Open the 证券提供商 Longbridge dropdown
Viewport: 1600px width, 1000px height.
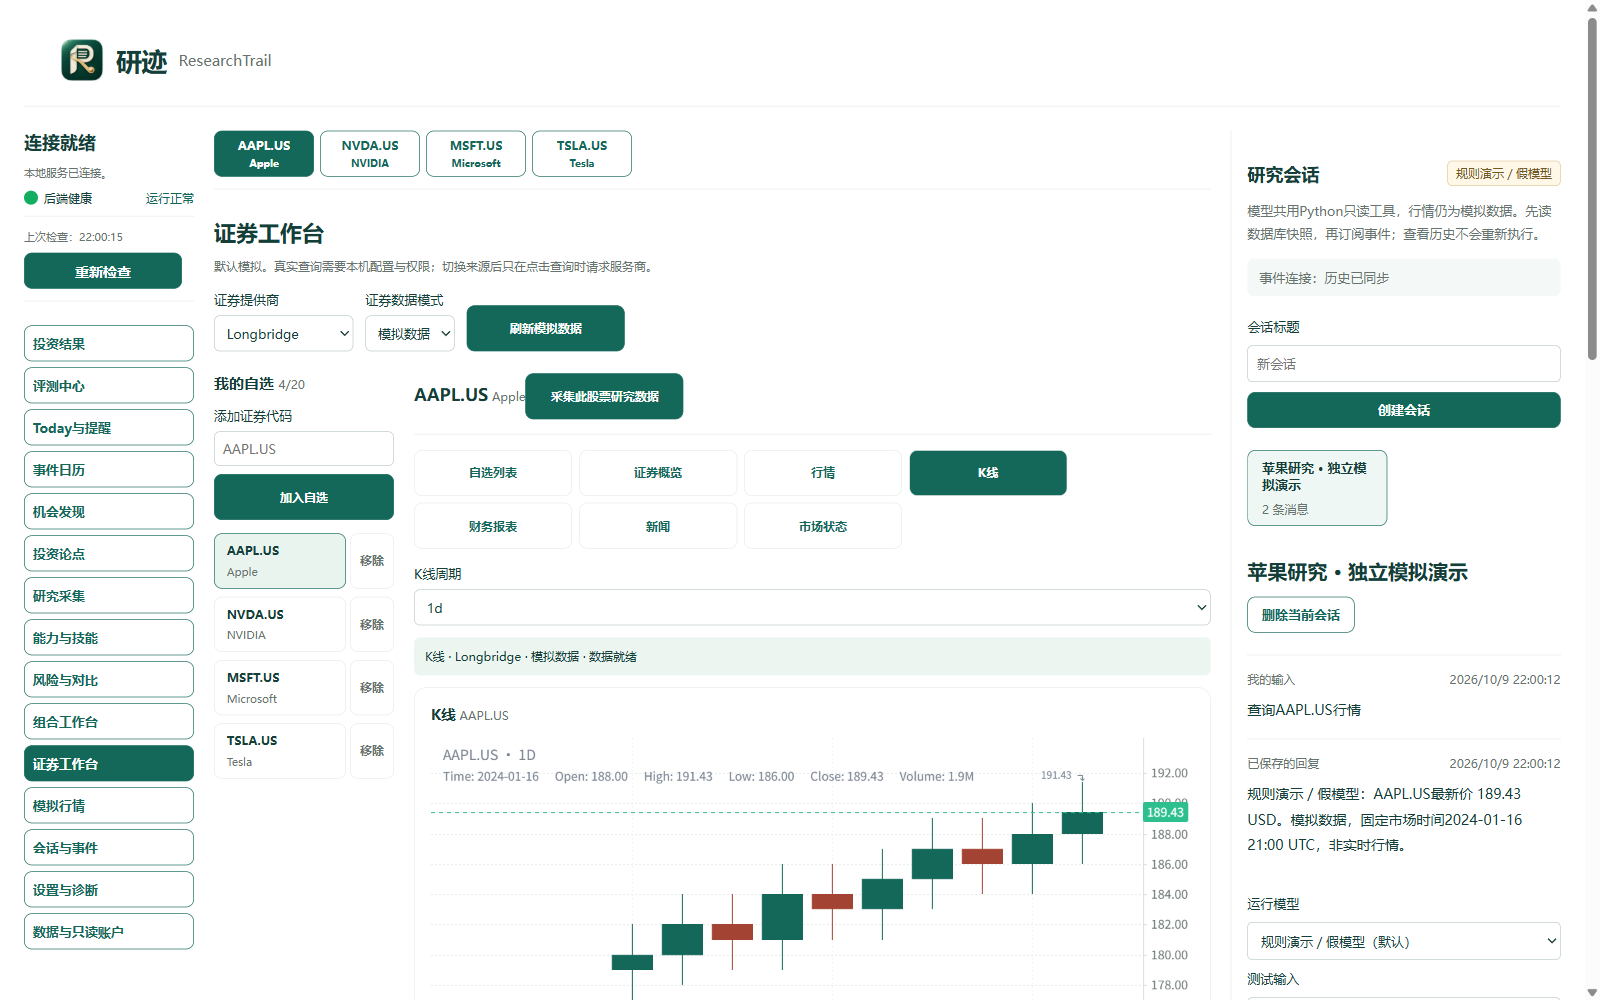(284, 334)
